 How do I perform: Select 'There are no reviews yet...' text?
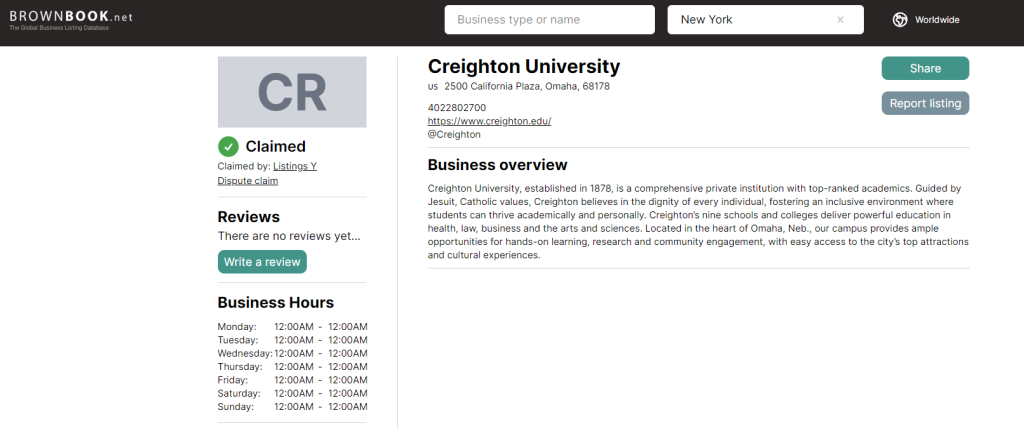(289, 236)
